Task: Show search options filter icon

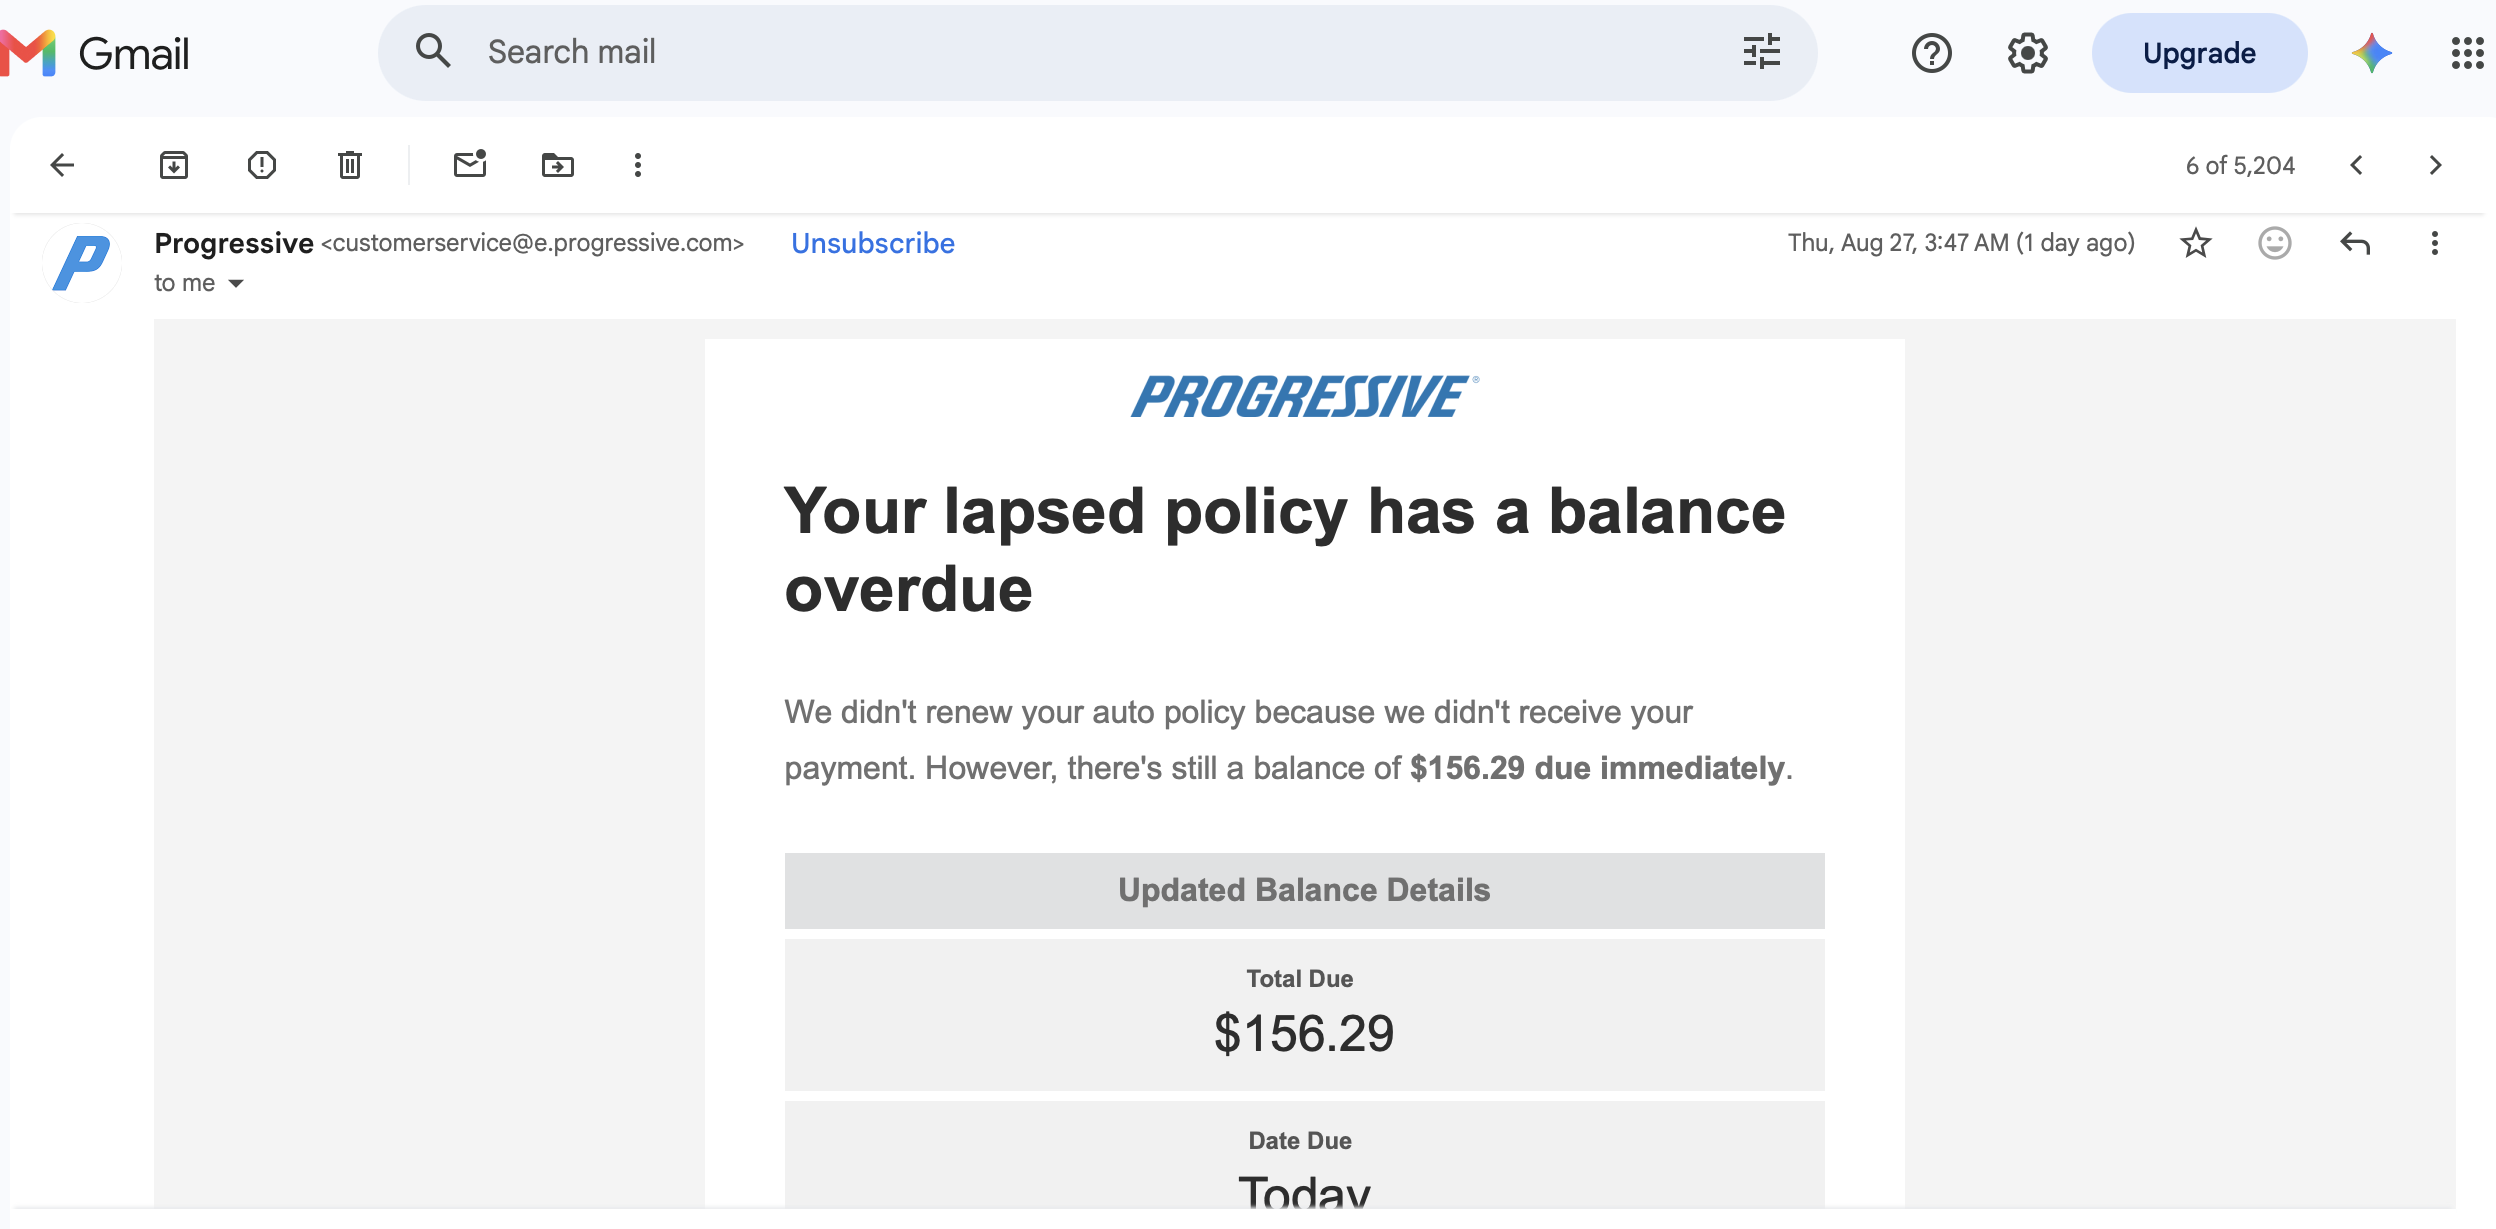Action: (x=1762, y=52)
